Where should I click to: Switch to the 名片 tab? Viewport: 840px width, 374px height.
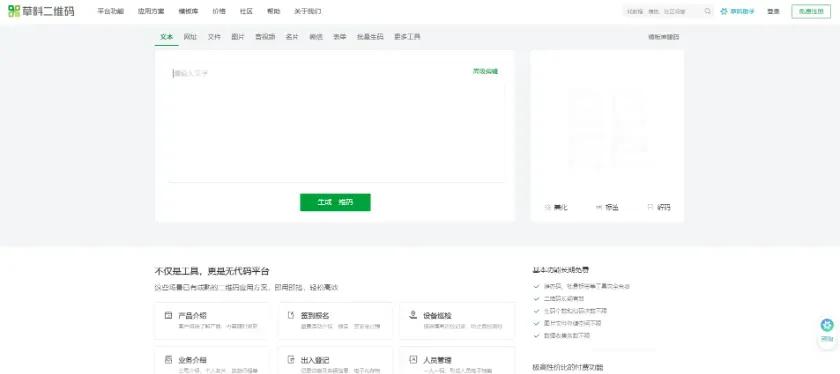(292, 37)
